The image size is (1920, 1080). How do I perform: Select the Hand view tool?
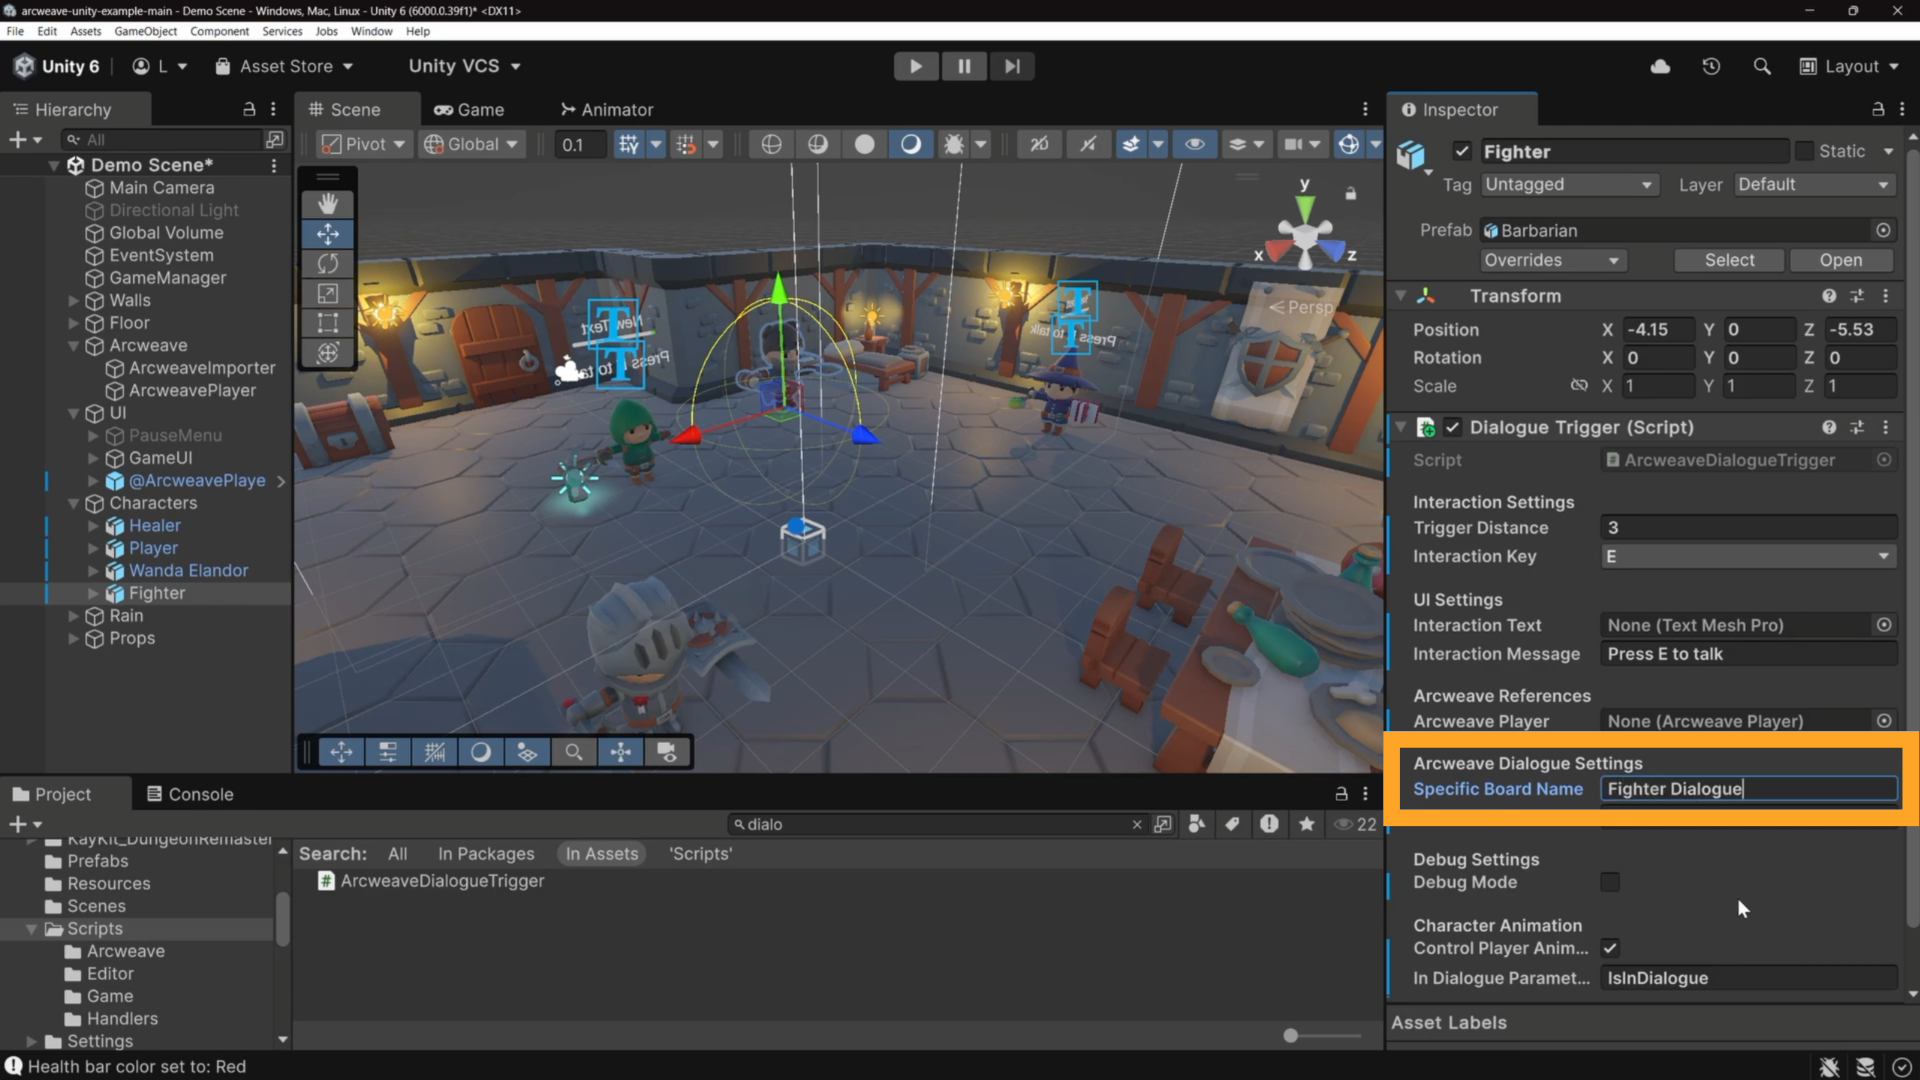coord(328,203)
